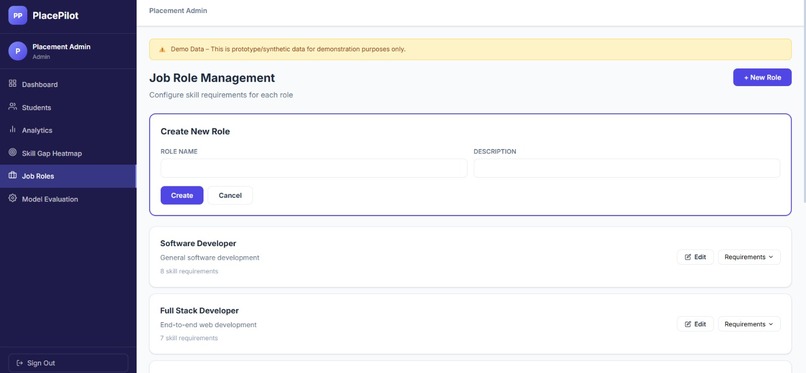Click the pencil icon for Full Stack Developer
The height and width of the screenshot is (373, 806).
coord(688,324)
